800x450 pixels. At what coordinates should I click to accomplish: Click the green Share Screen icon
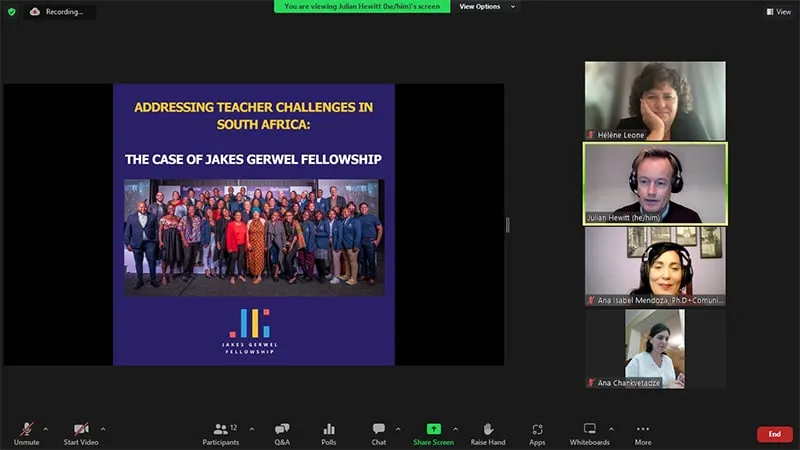coord(433,431)
